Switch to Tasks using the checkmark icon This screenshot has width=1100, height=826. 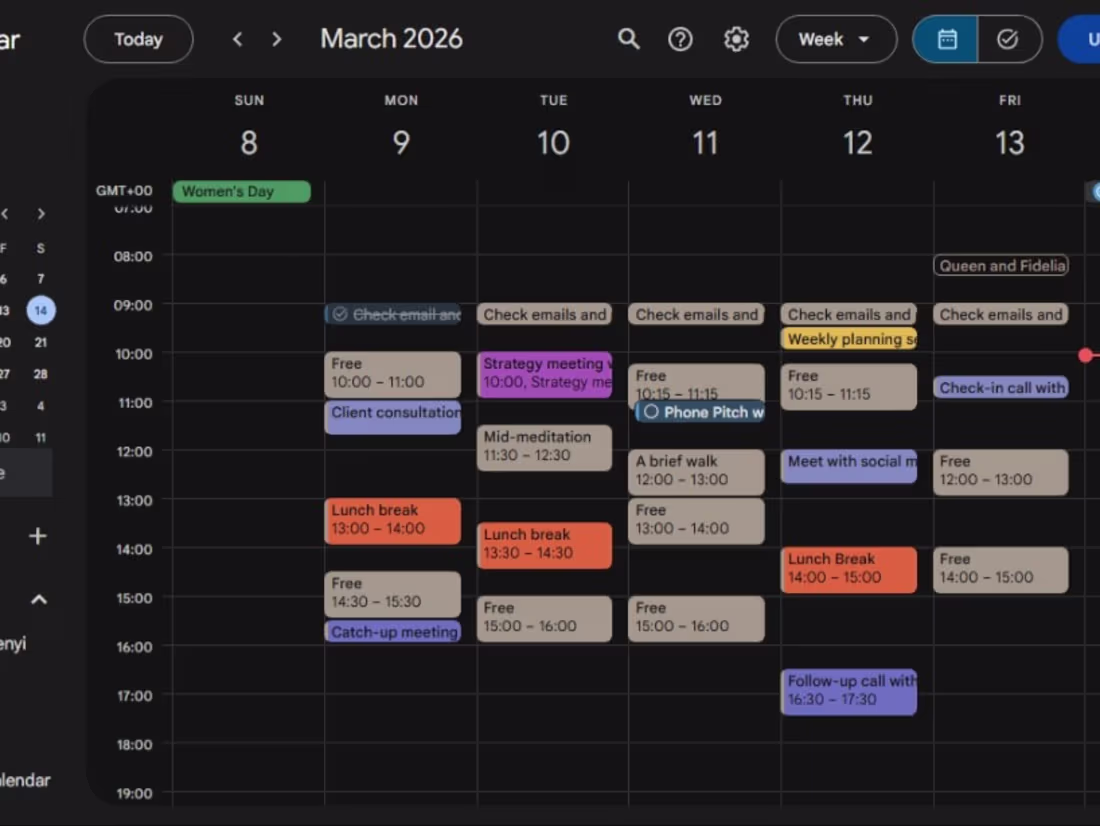[x=1008, y=39]
